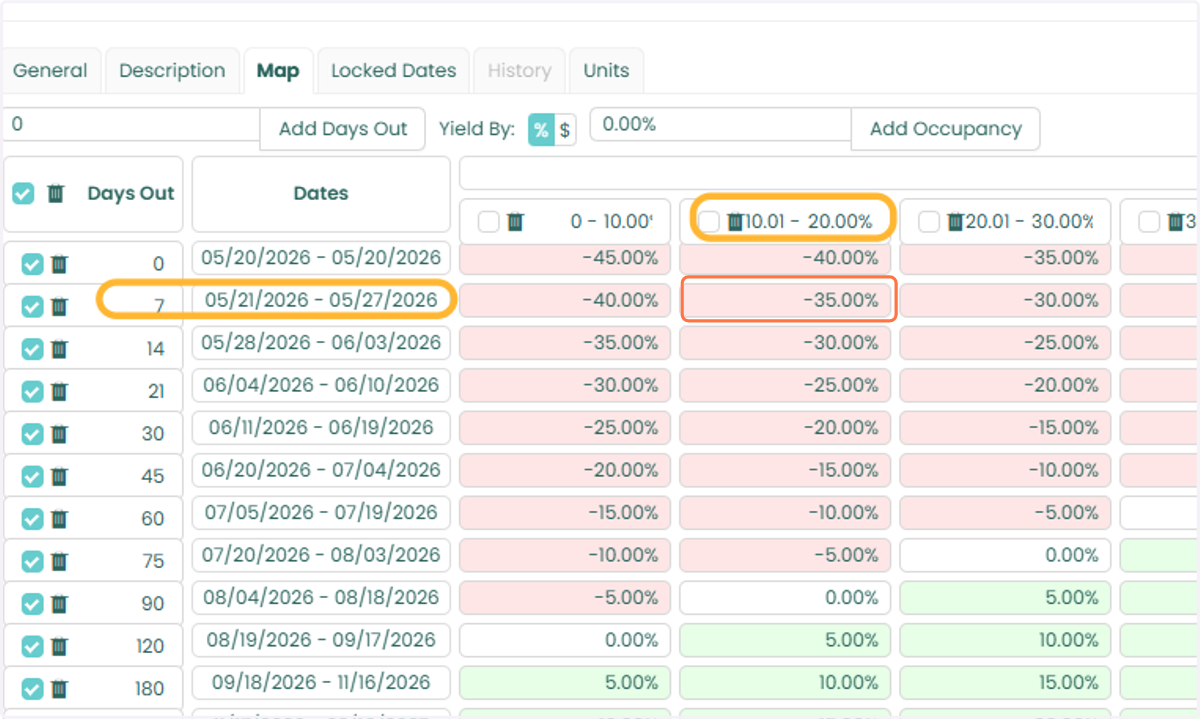This screenshot has width=1200, height=719.
Task: Delete the 0 - 10.00% occupancy column via trash
Action: coord(515,222)
